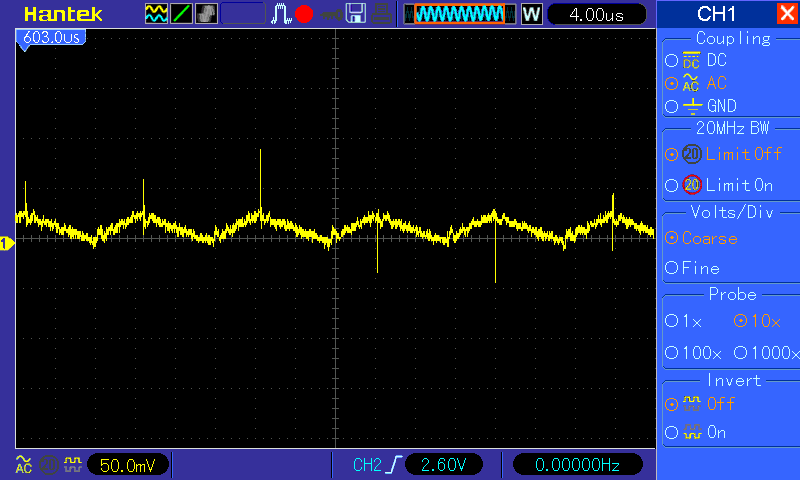Click the empty dark box in the top toolbar
The image size is (800, 480).
coord(243,14)
